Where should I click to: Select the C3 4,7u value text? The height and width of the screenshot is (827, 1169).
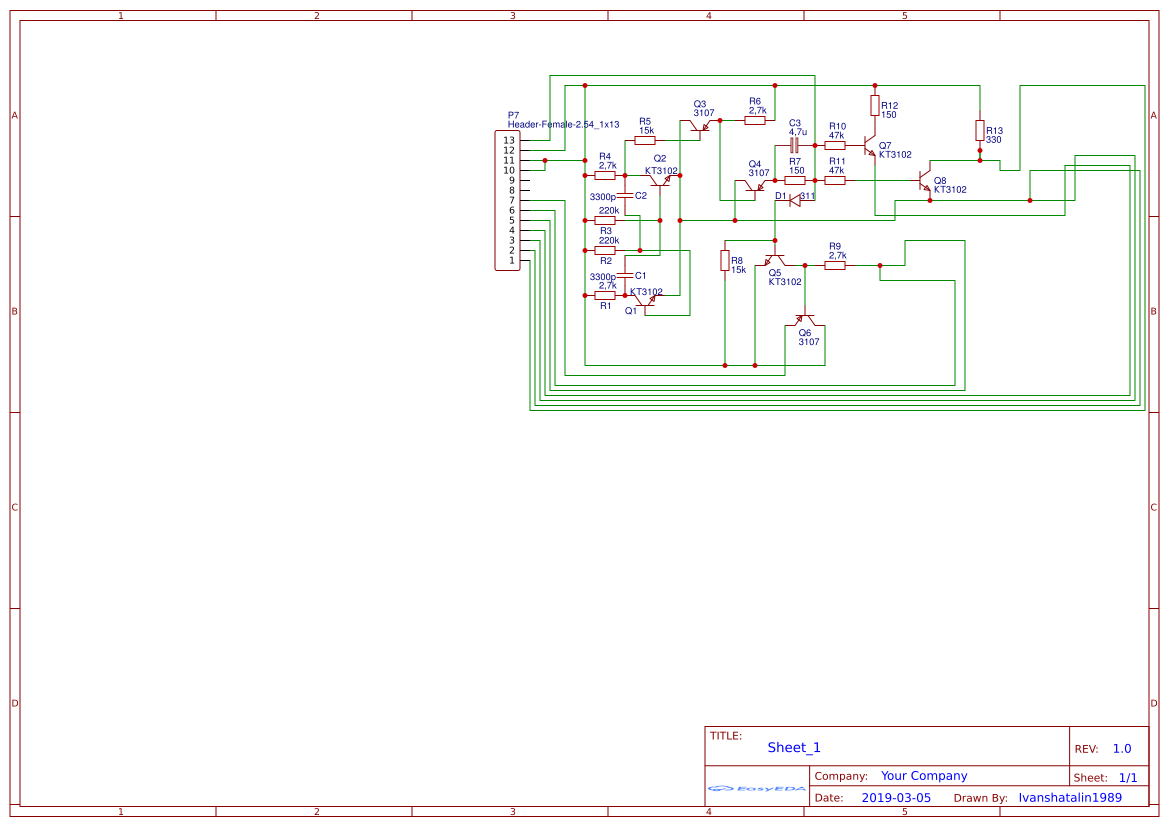point(798,132)
